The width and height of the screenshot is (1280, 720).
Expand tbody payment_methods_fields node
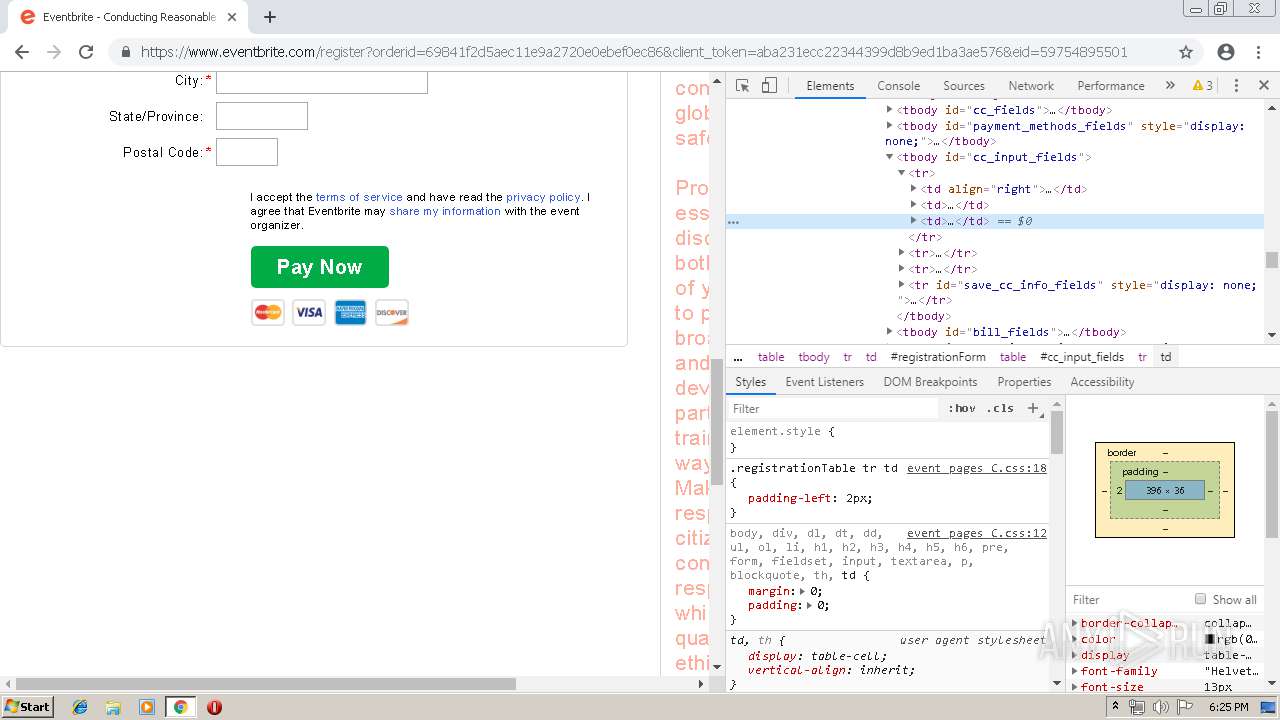890,126
